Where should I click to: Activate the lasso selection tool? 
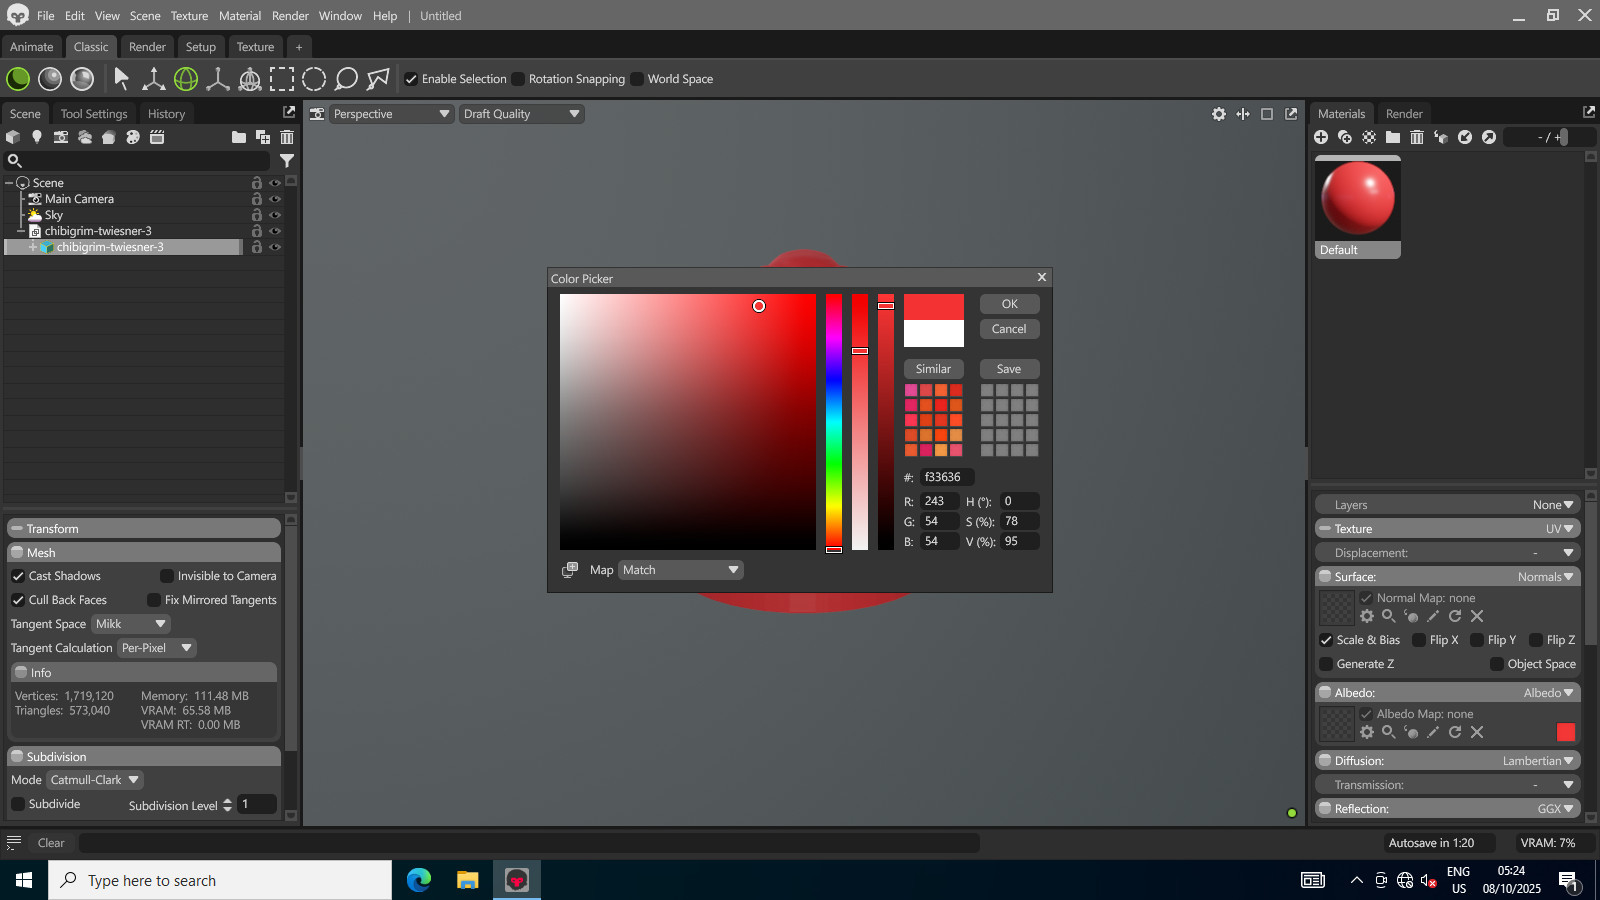pos(346,79)
